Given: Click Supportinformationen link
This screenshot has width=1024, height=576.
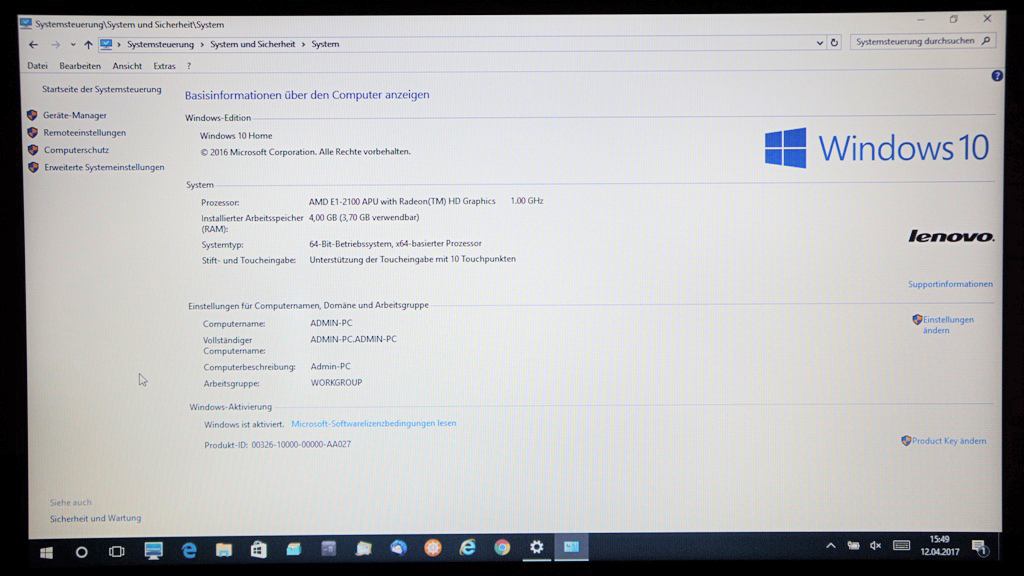Looking at the screenshot, I should (x=950, y=284).
